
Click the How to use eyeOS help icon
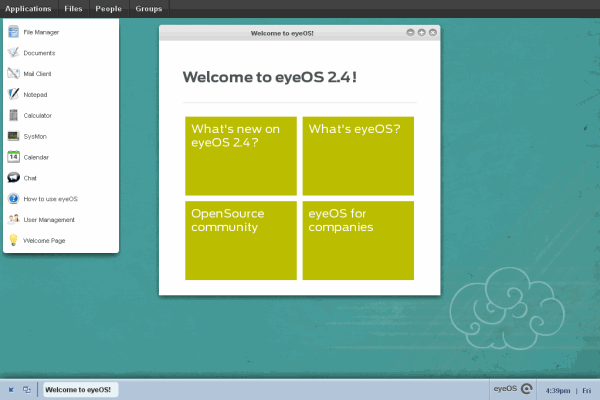(x=13, y=198)
